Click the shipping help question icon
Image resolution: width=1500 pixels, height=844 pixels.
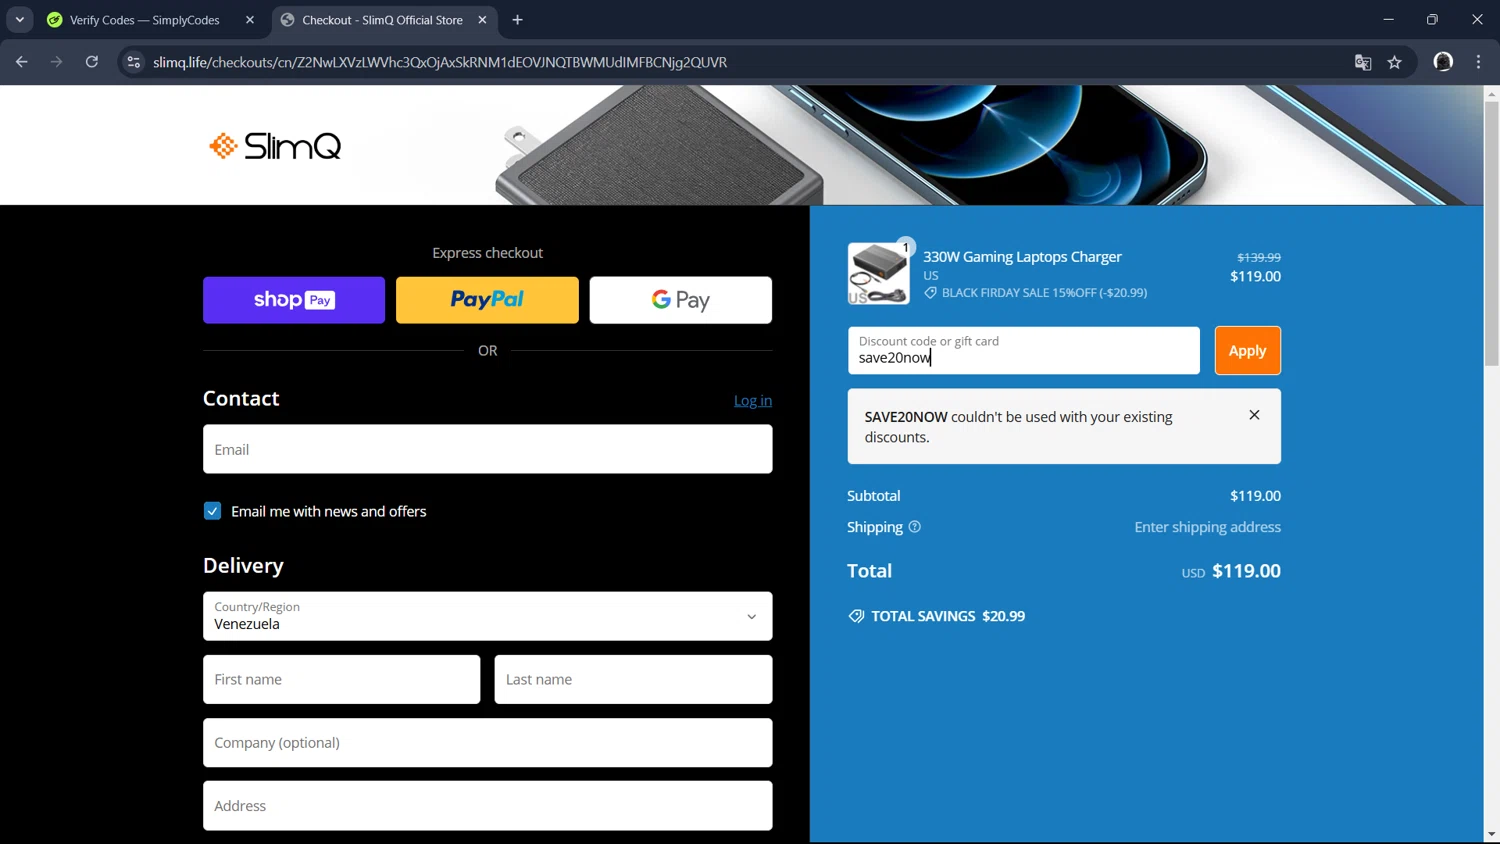tap(914, 527)
